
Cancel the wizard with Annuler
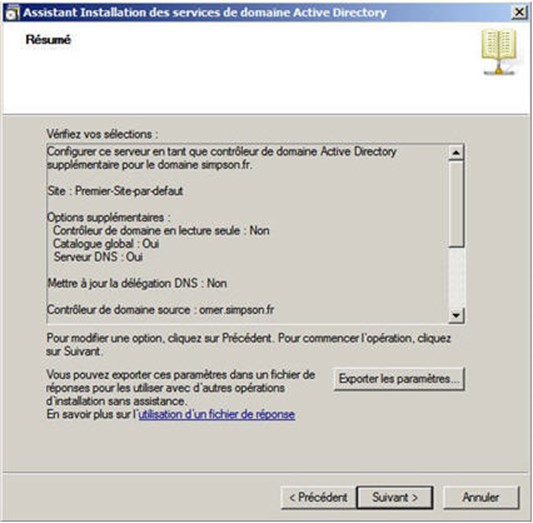tap(481, 498)
